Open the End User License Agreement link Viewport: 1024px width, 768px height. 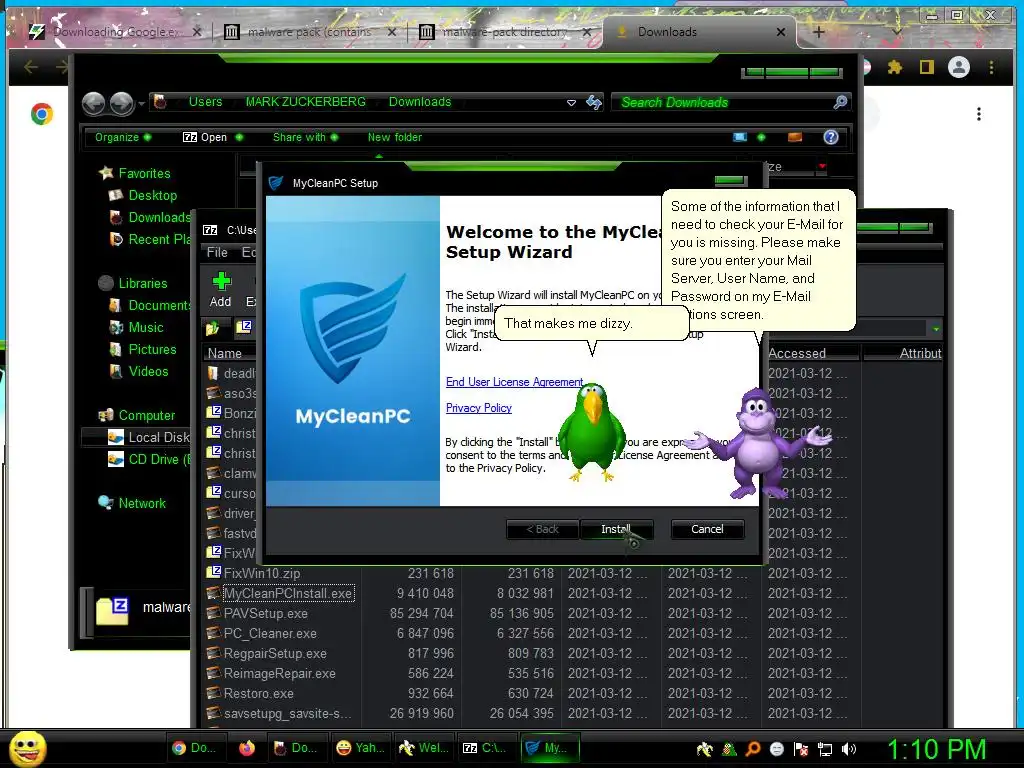pyautogui.click(x=514, y=382)
